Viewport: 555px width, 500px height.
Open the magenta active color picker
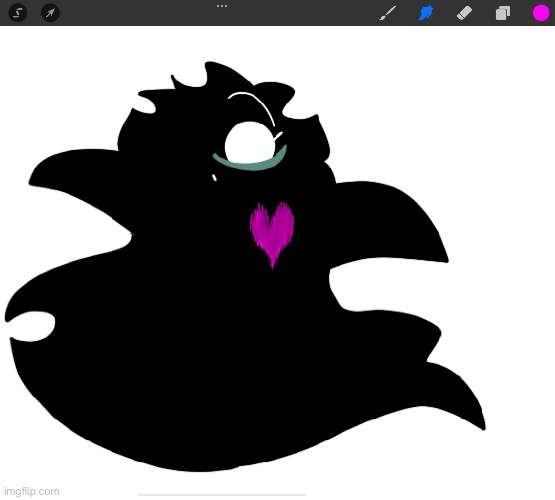(541, 13)
